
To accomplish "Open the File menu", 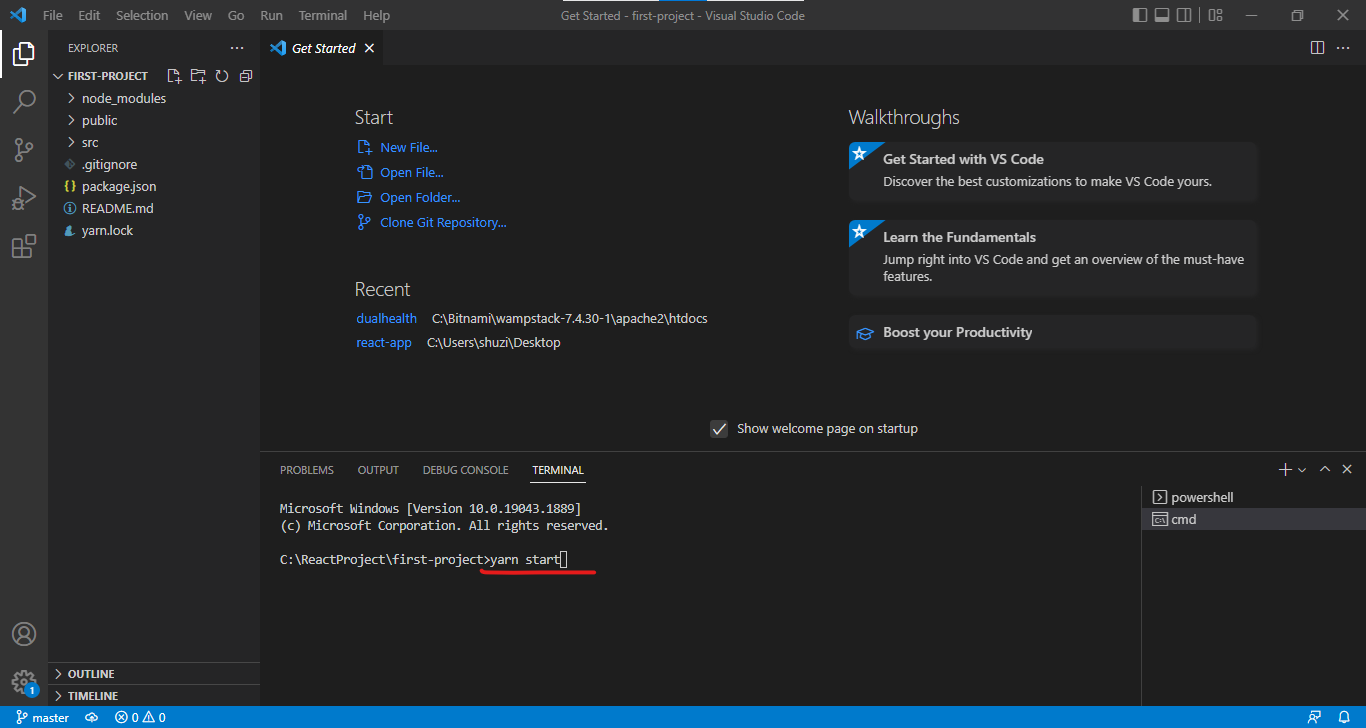I will pos(53,15).
